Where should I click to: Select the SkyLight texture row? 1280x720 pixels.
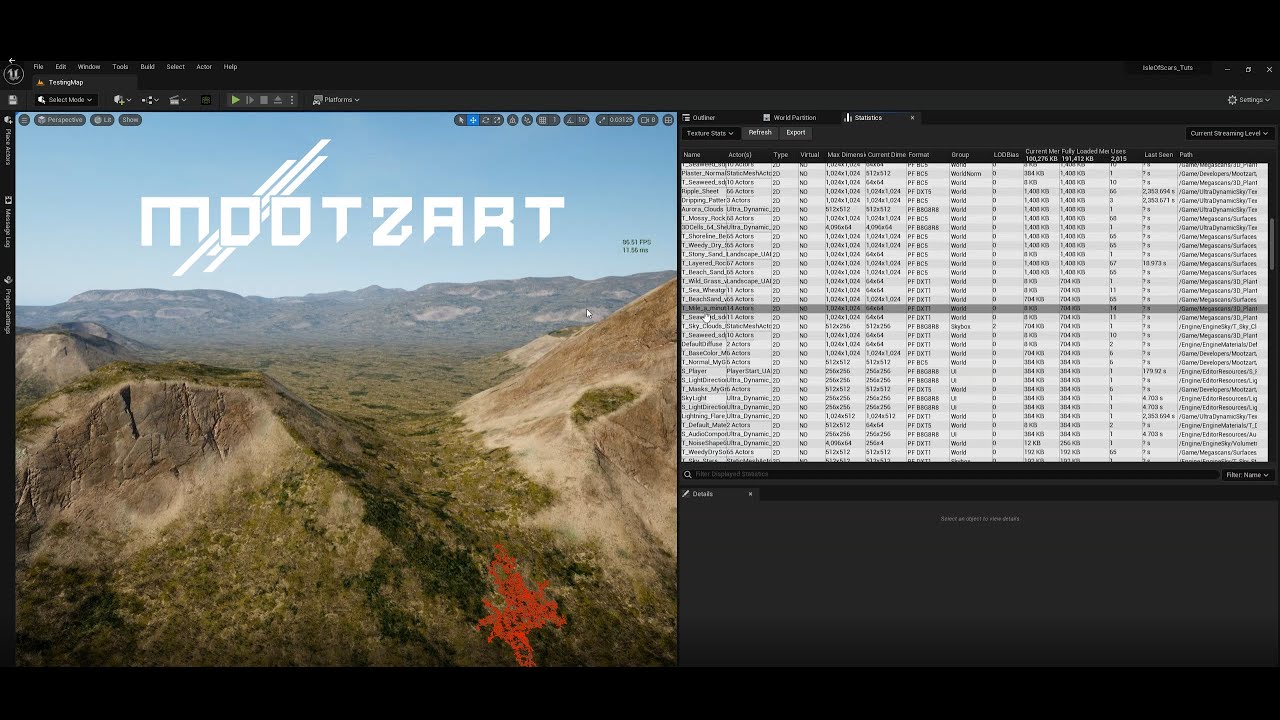[x=974, y=398]
